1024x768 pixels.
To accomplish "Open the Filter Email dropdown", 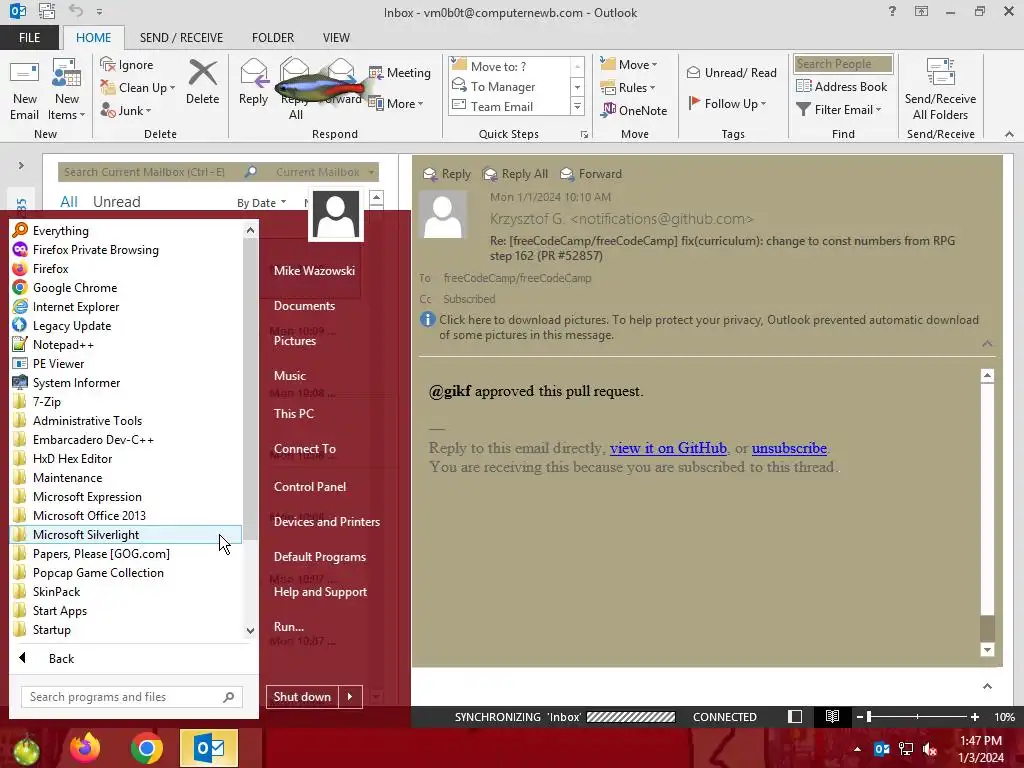I will coord(839,109).
